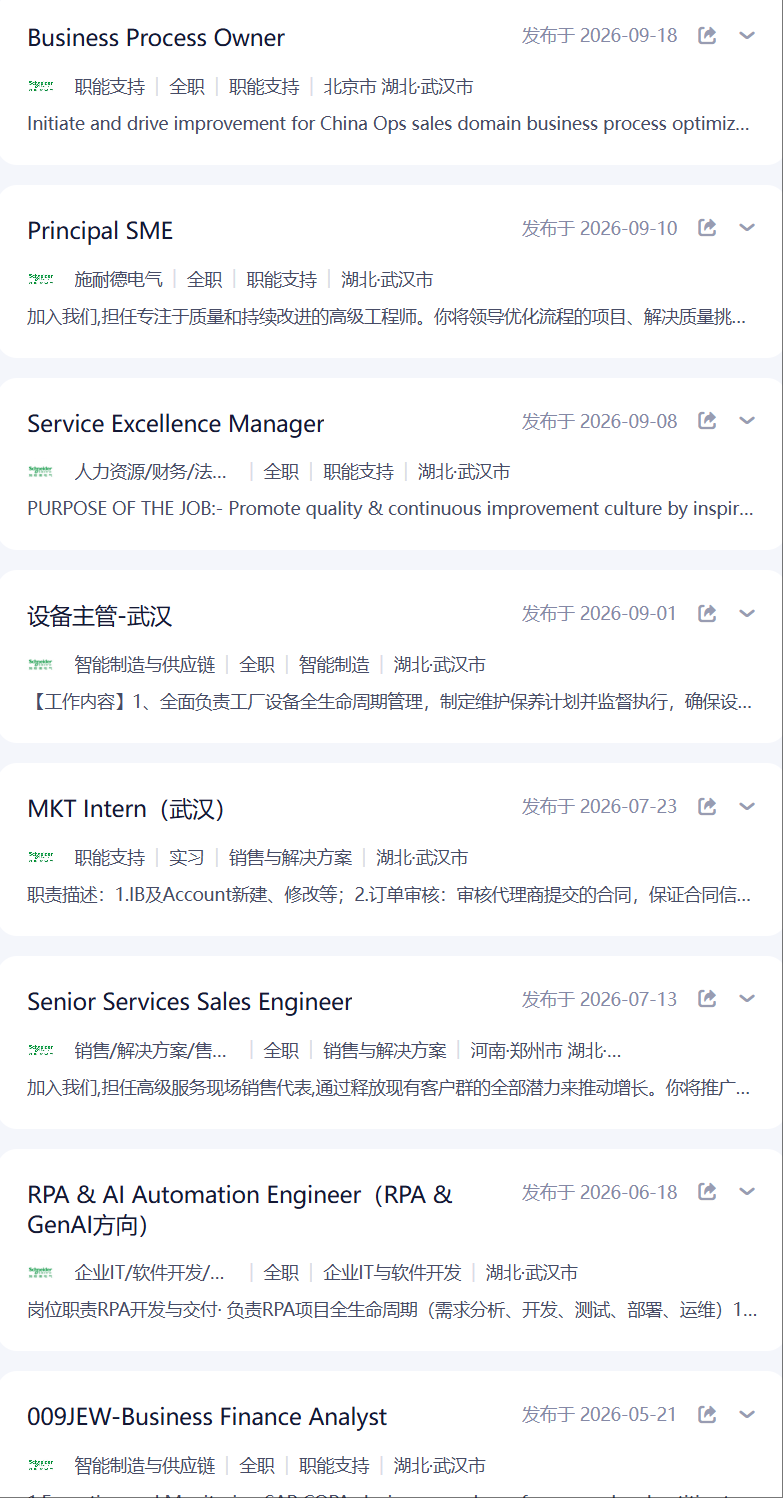The image size is (783, 1498).
Task: Expand the MKT Intern（武汉）details
Action: pos(747,806)
